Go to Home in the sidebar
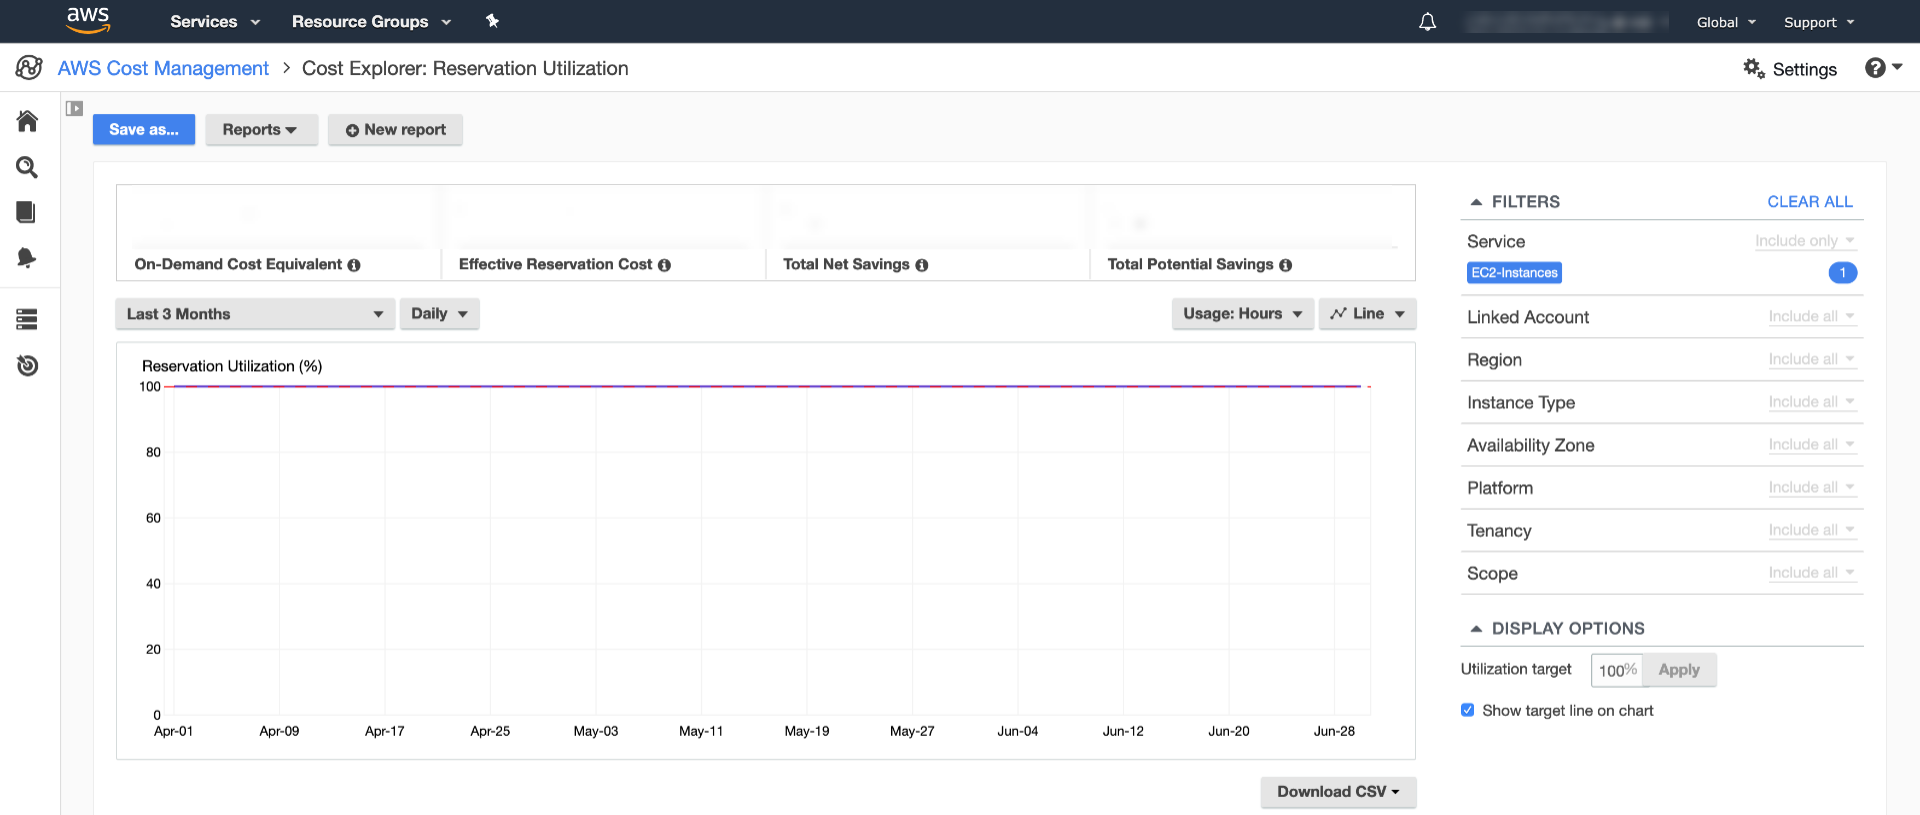Screen dimensions: 1920x815 tap(27, 121)
